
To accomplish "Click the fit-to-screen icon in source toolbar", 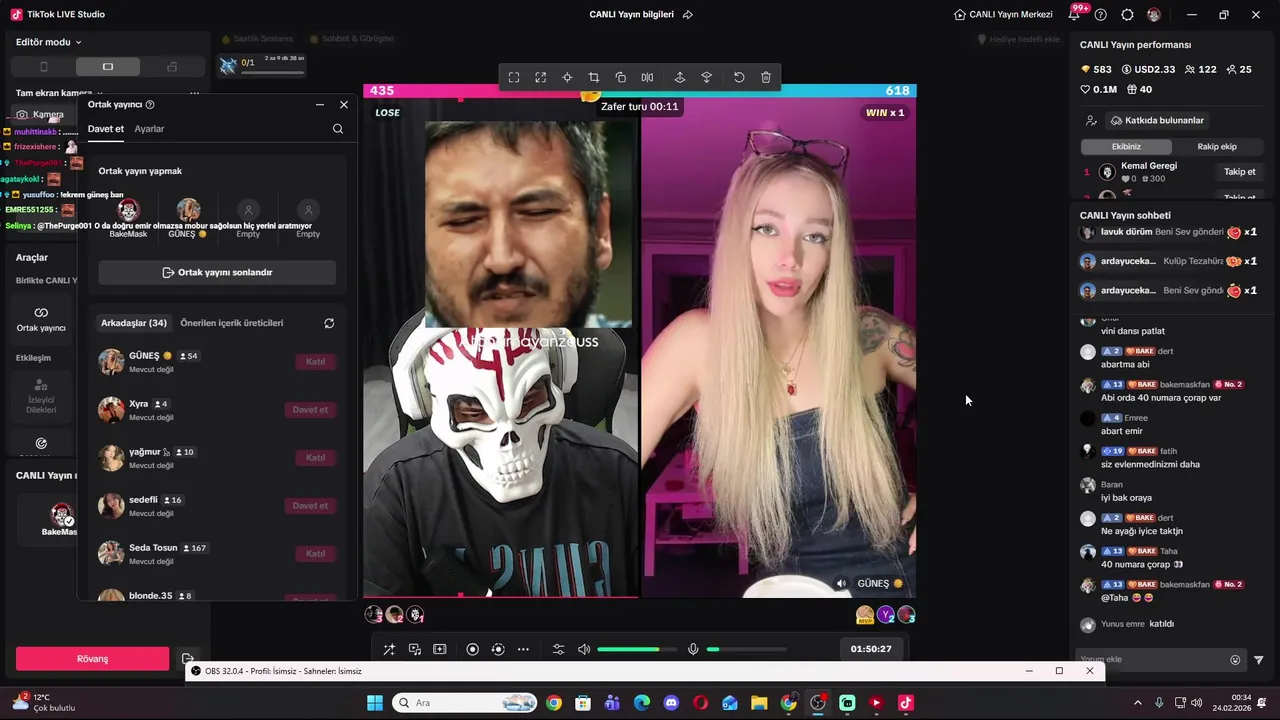I will click(x=513, y=78).
